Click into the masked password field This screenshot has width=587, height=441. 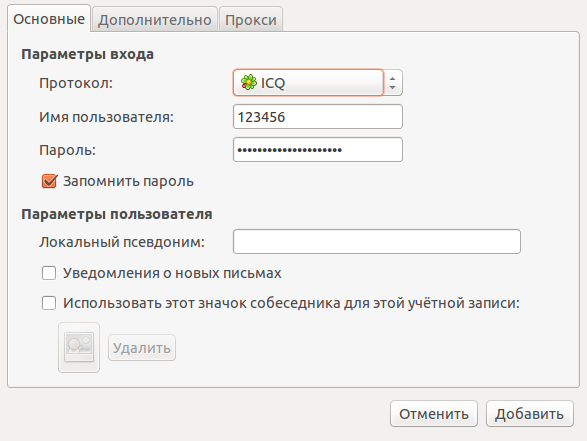[x=317, y=150]
